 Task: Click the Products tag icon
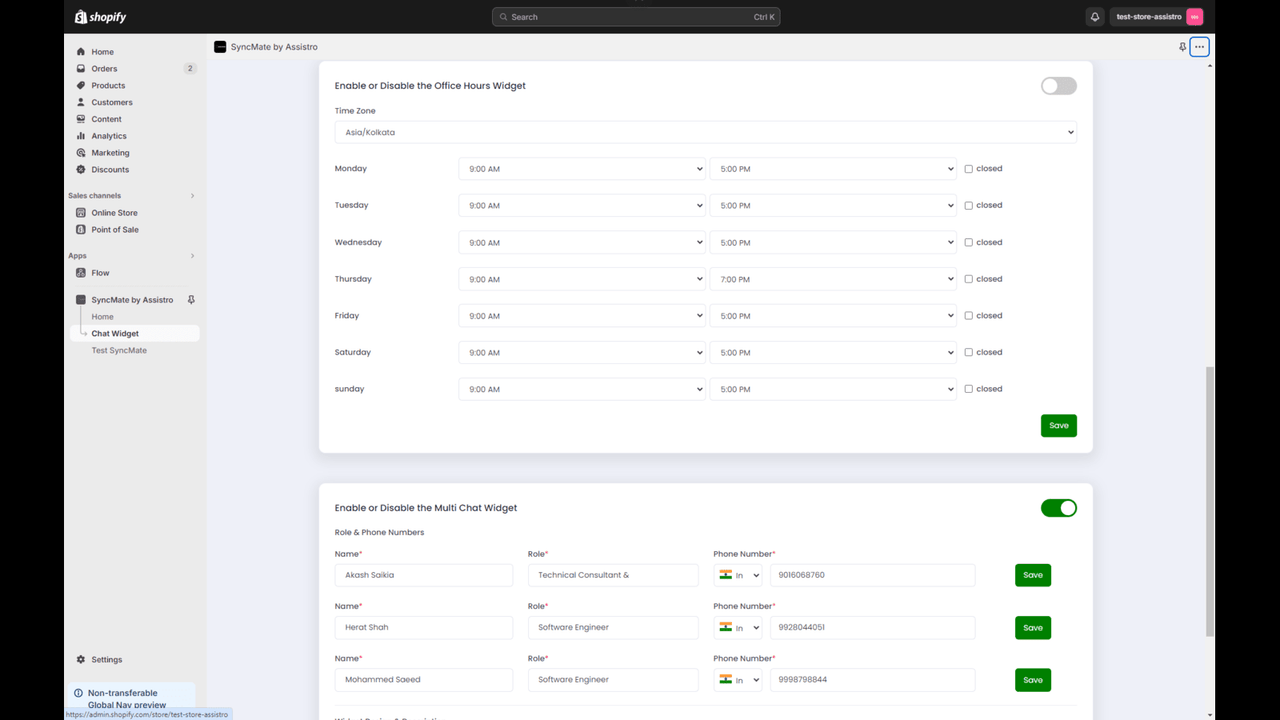(x=81, y=86)
